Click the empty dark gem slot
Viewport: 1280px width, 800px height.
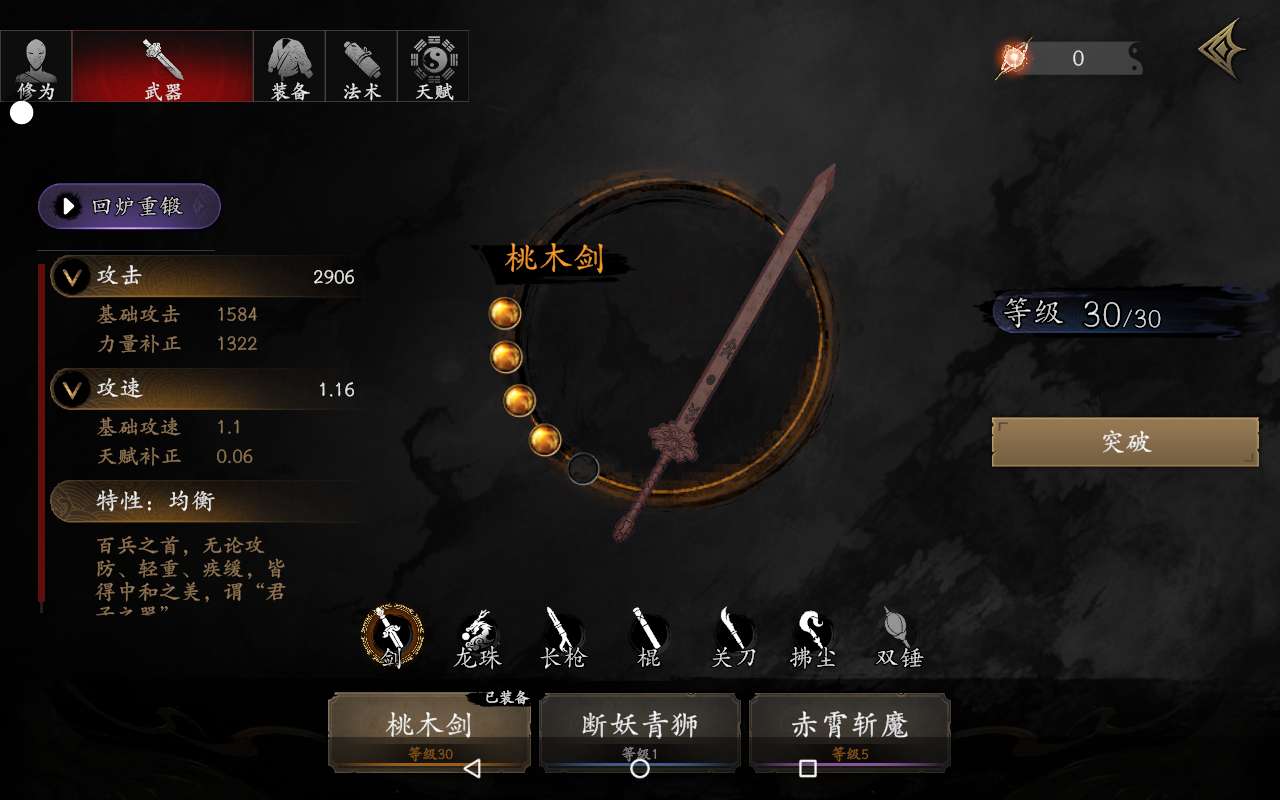pyautogui.click(x=583, y=468)
